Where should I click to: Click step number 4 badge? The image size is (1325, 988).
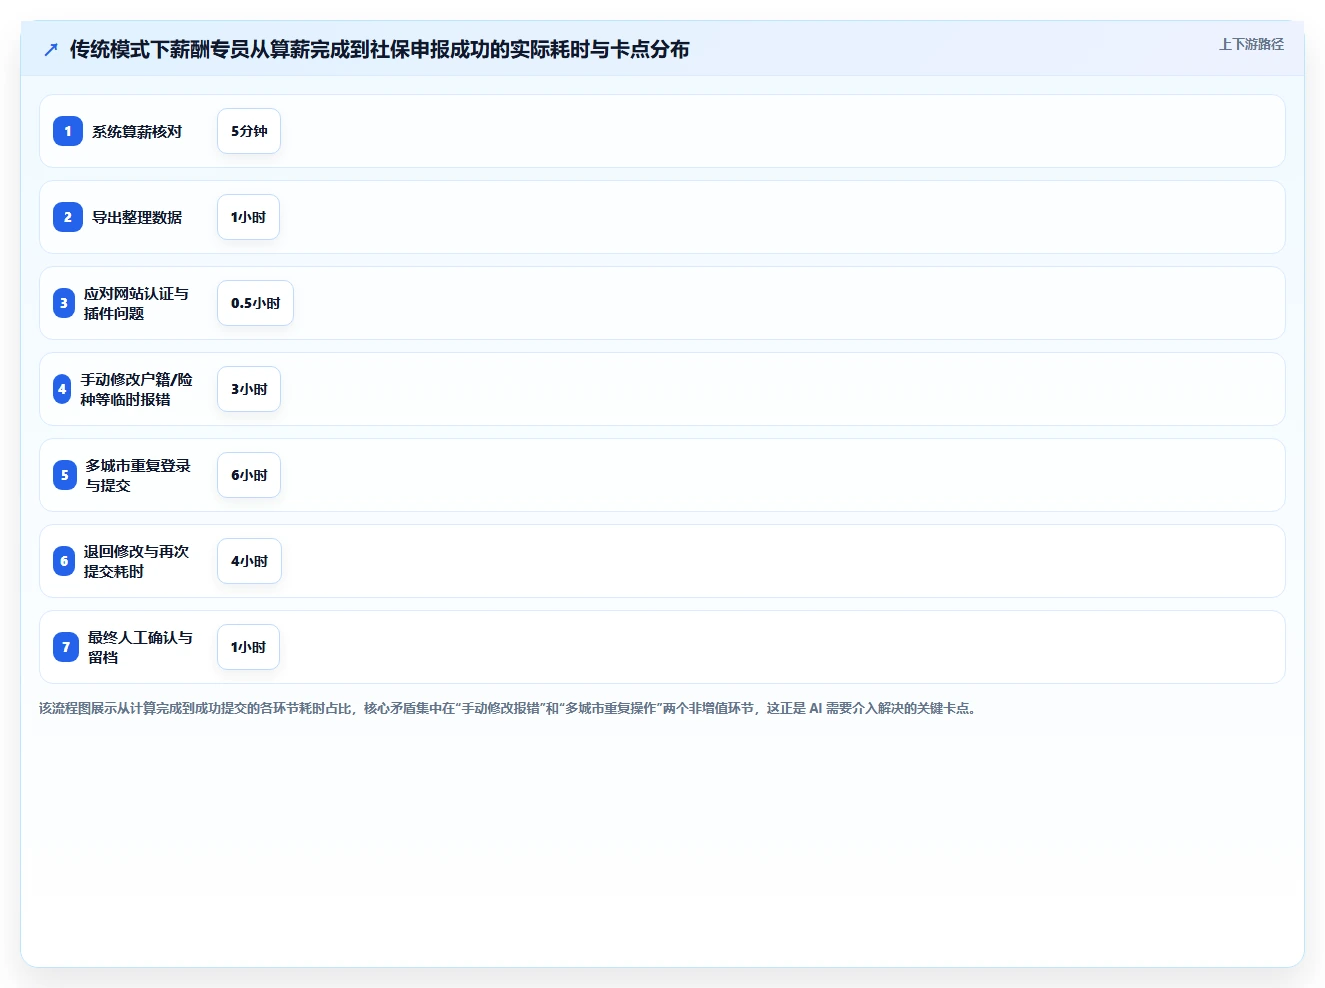pos(62,389)
